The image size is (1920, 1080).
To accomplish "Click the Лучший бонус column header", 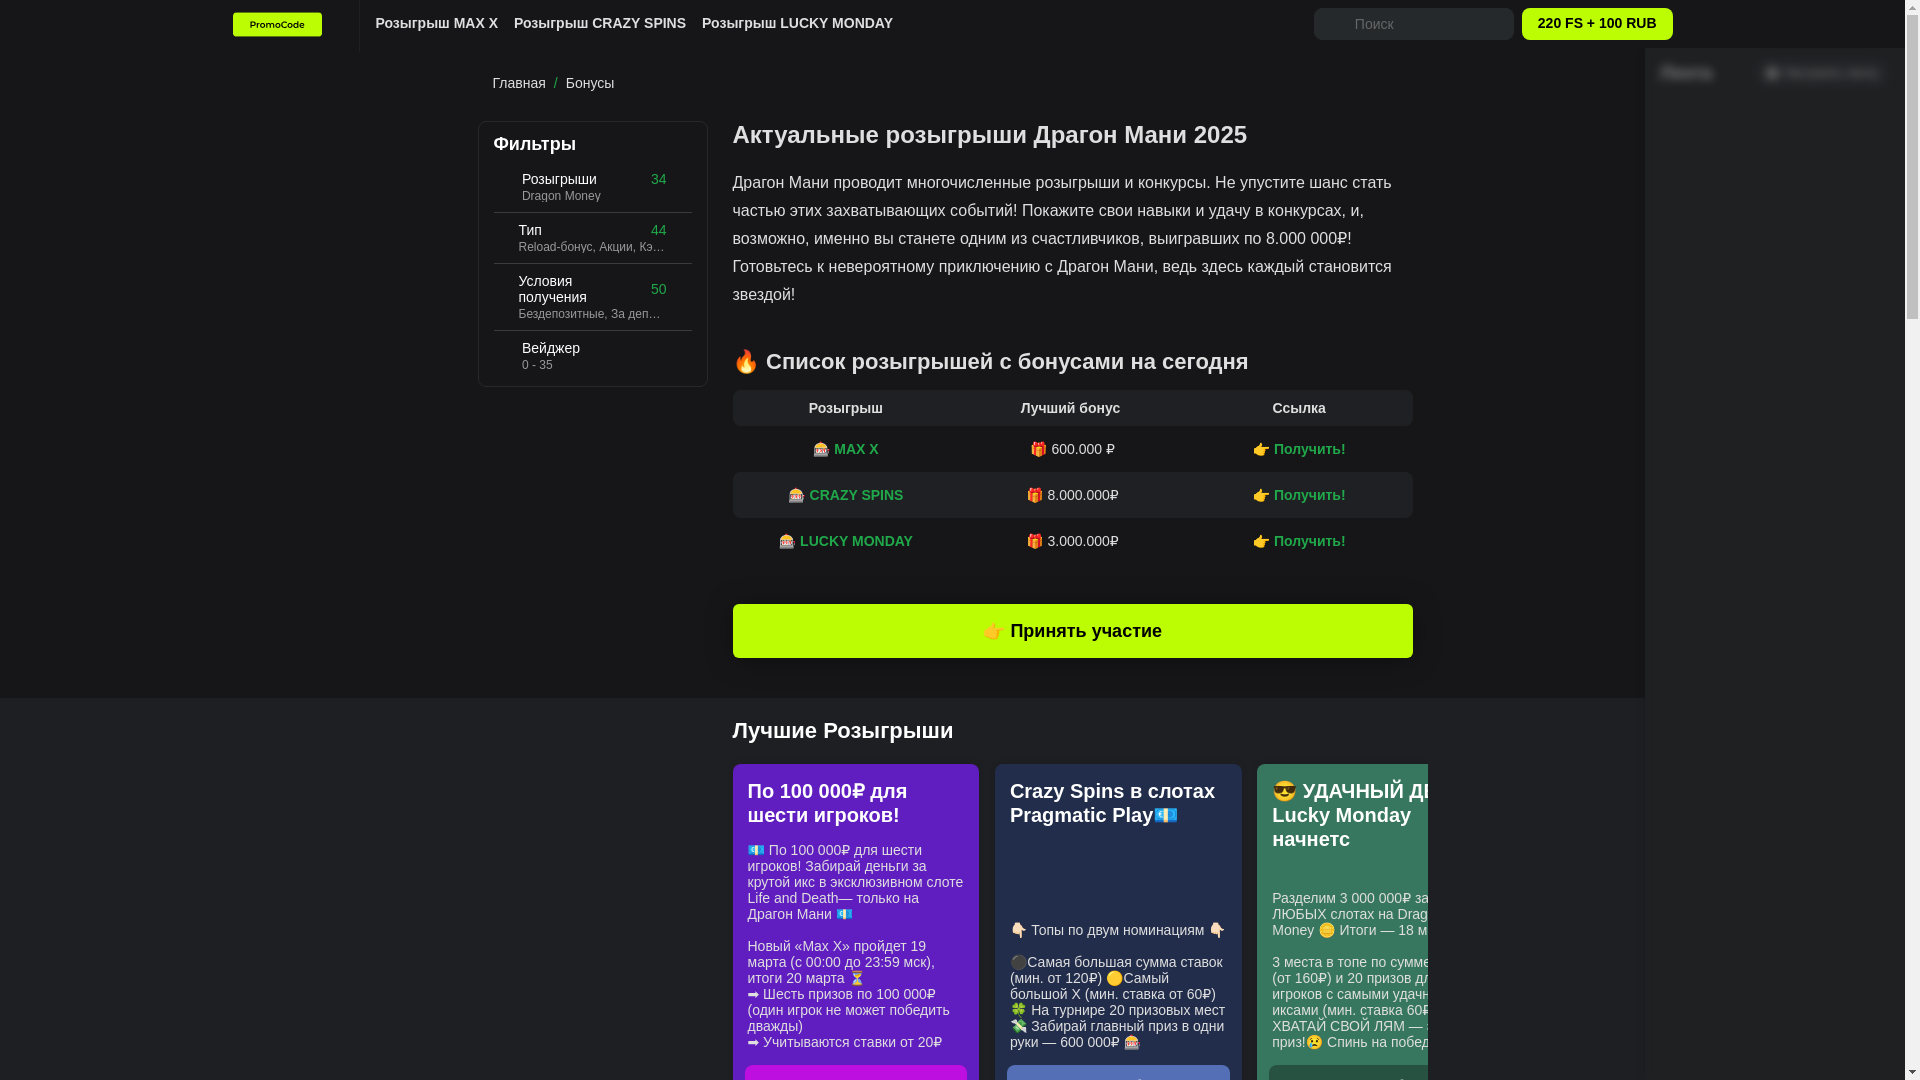I will coord(1070,408).
